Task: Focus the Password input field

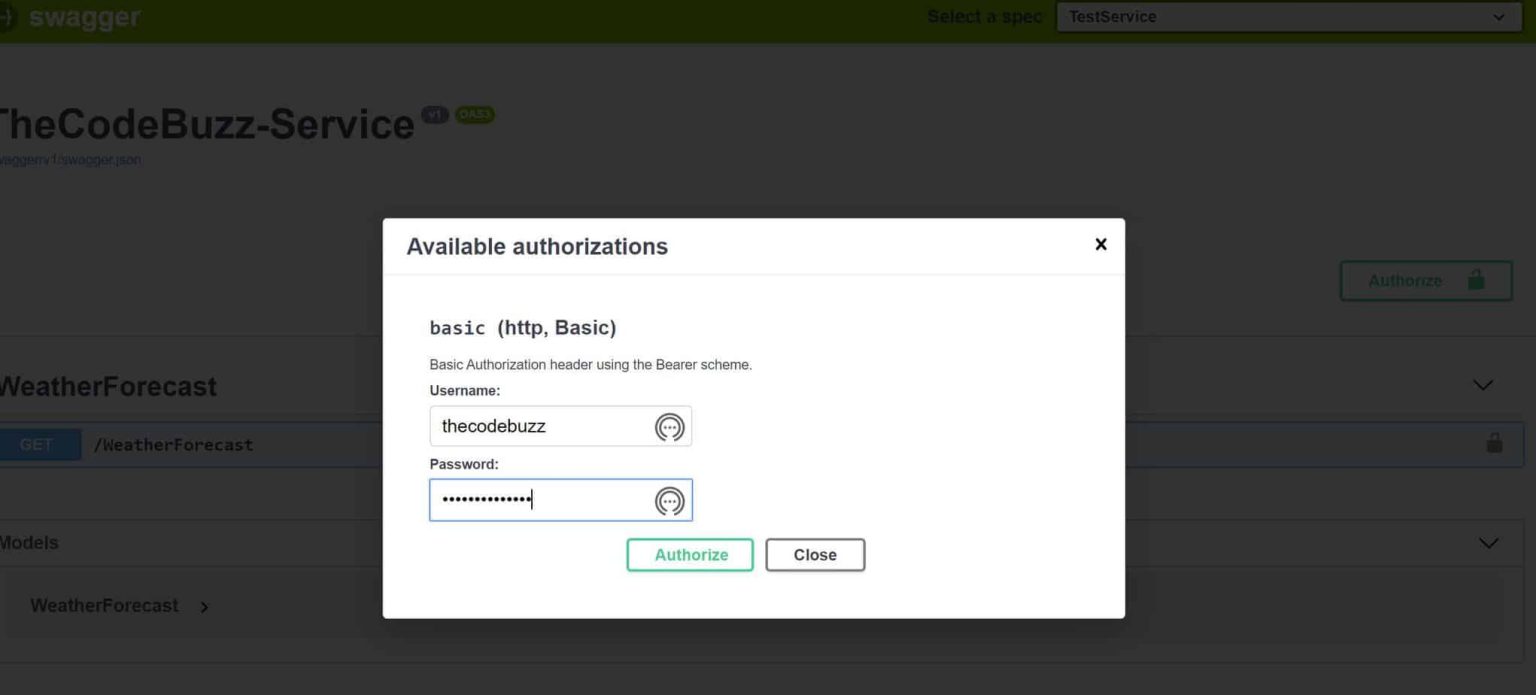Action: [560, 500]
